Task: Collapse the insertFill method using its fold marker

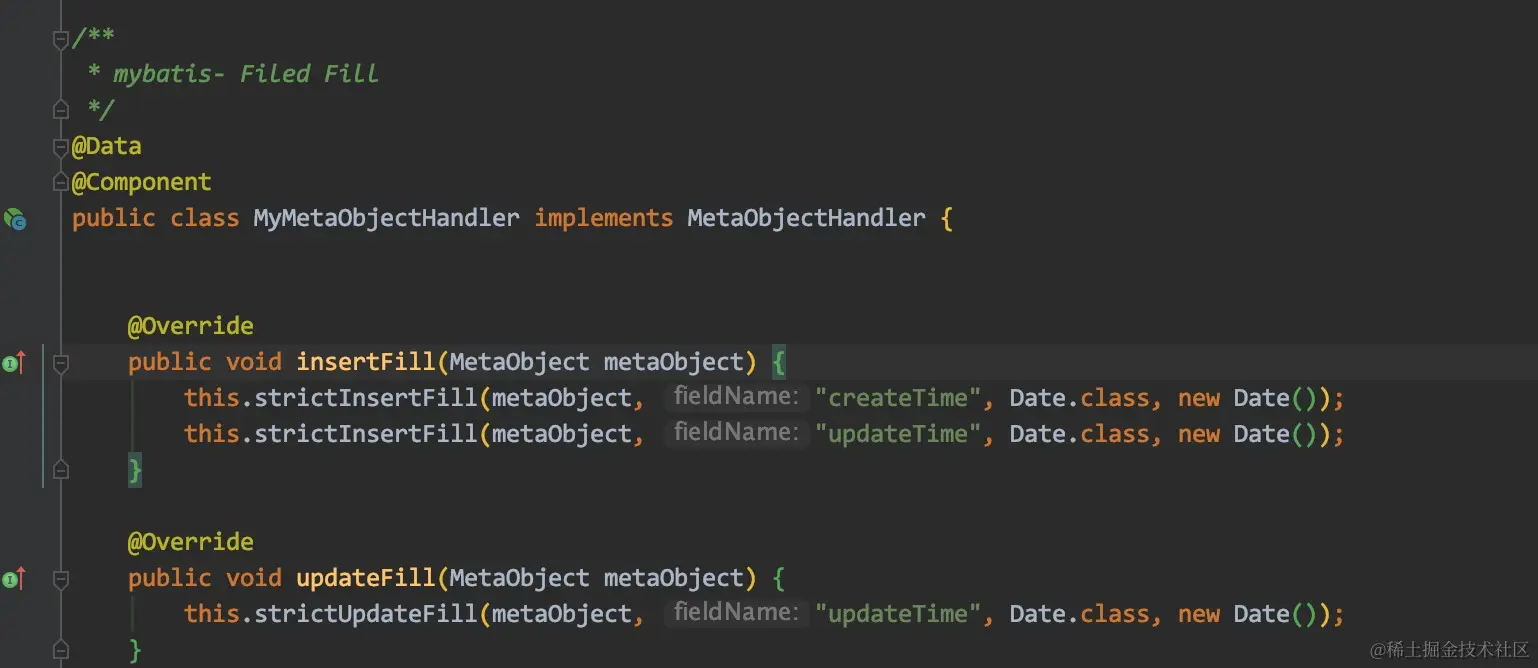Action: (61, 363)
